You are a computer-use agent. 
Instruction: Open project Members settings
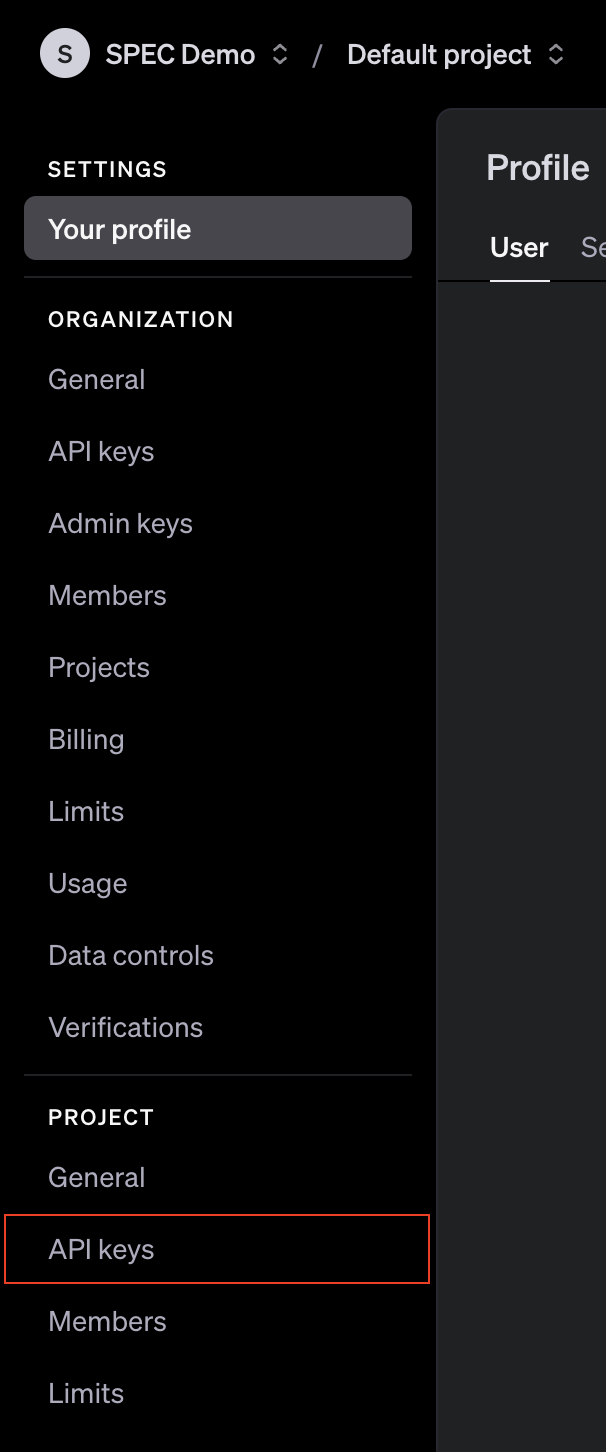tap(107, 1321)
